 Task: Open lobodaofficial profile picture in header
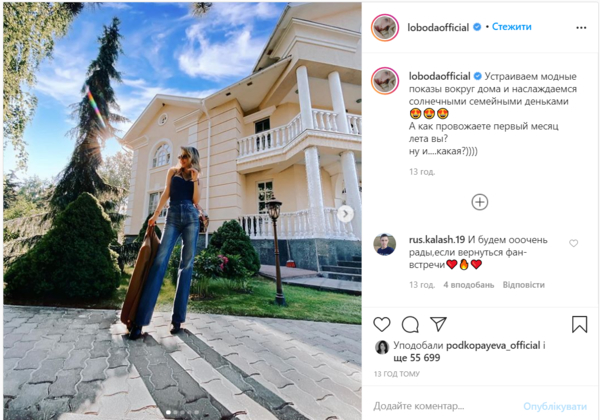coord(385,28)
